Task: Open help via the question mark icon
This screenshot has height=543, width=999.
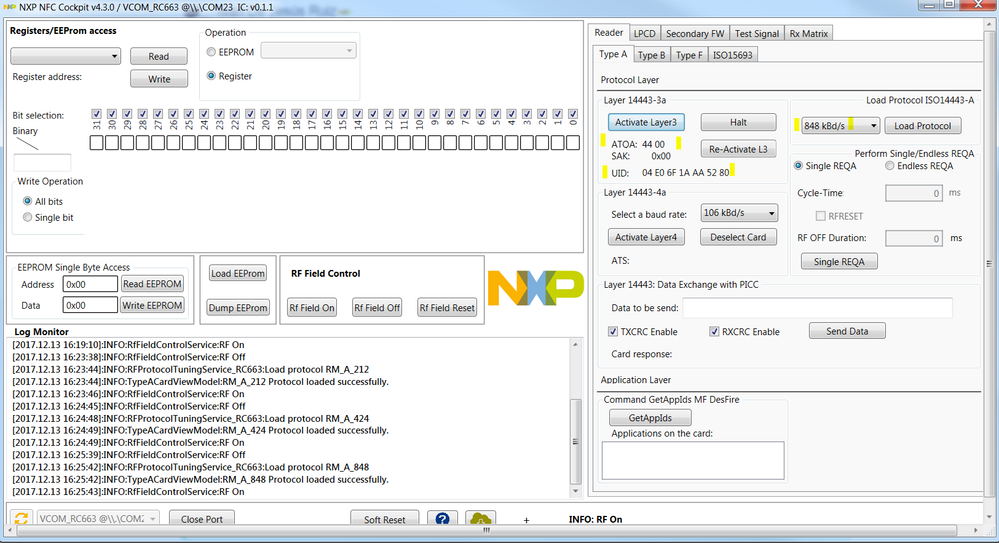Action: (x=442, y=519)
